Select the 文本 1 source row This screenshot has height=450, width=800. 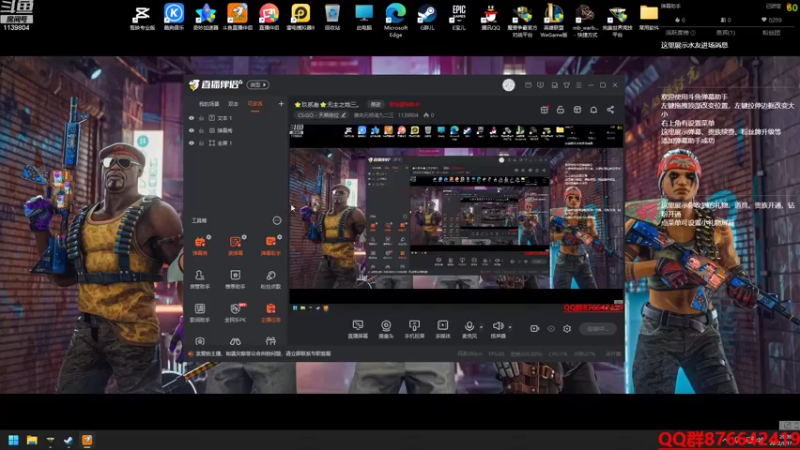pos(236,118)
